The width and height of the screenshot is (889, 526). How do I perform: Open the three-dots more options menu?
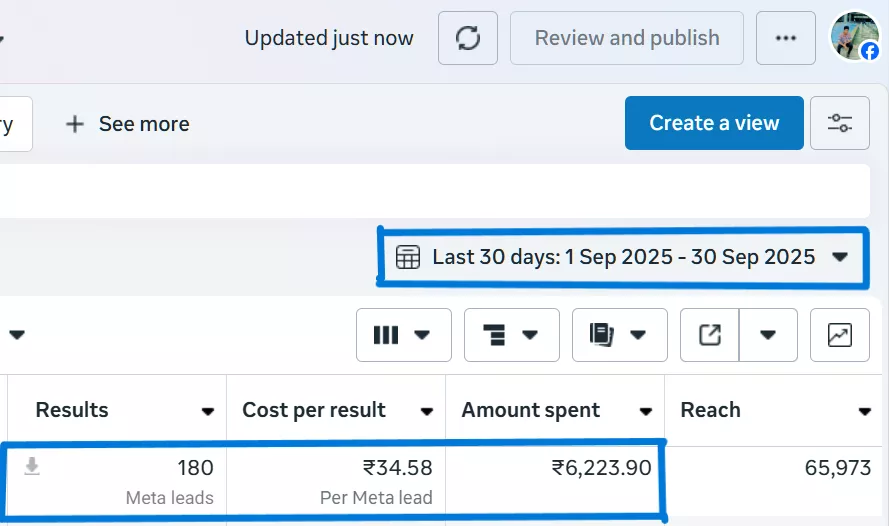point(786,39)
